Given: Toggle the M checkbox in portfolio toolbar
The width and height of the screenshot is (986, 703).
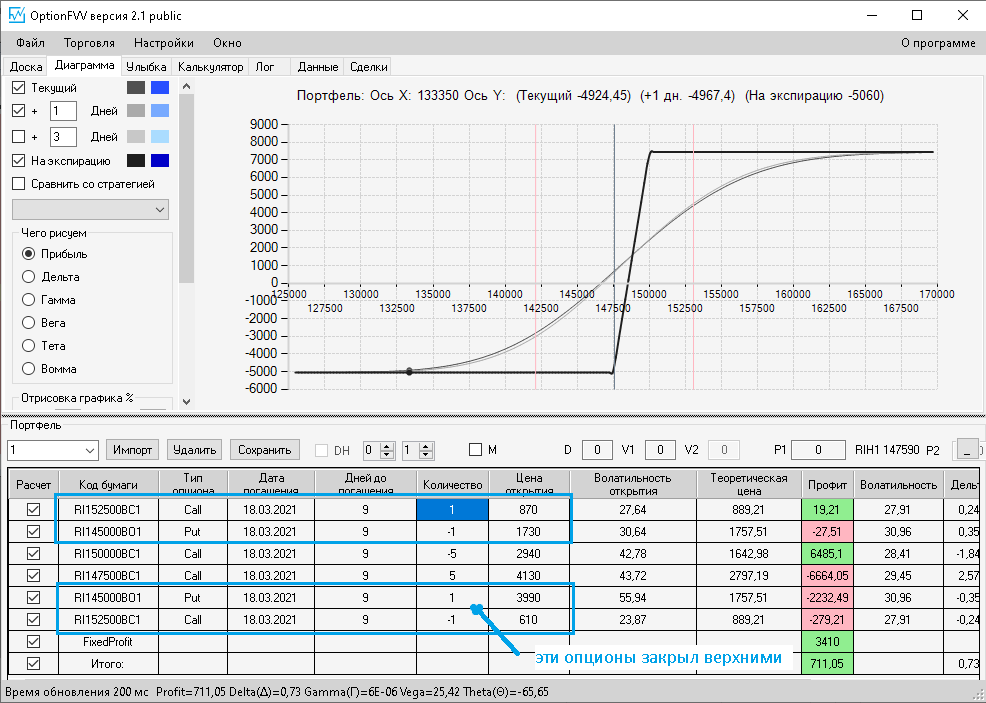Looking at the screenshot, I should [475, 450].
